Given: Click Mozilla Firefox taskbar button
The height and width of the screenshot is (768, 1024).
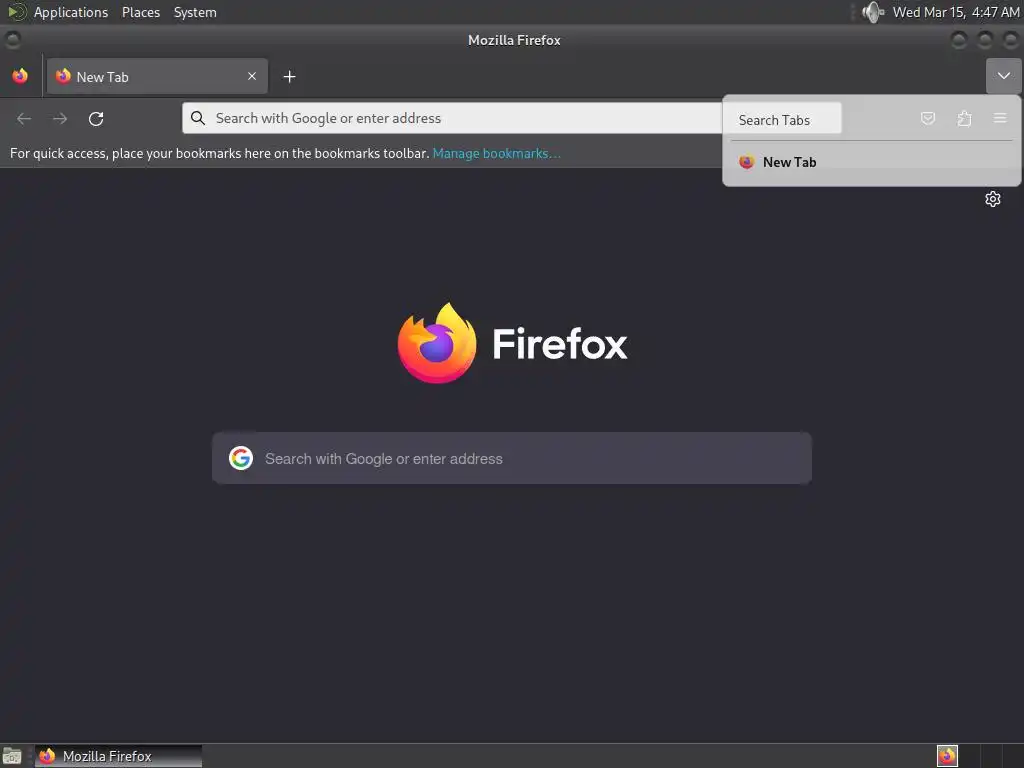Looking at the screenshot, I should pyautogui.click(x=118, y=756).
